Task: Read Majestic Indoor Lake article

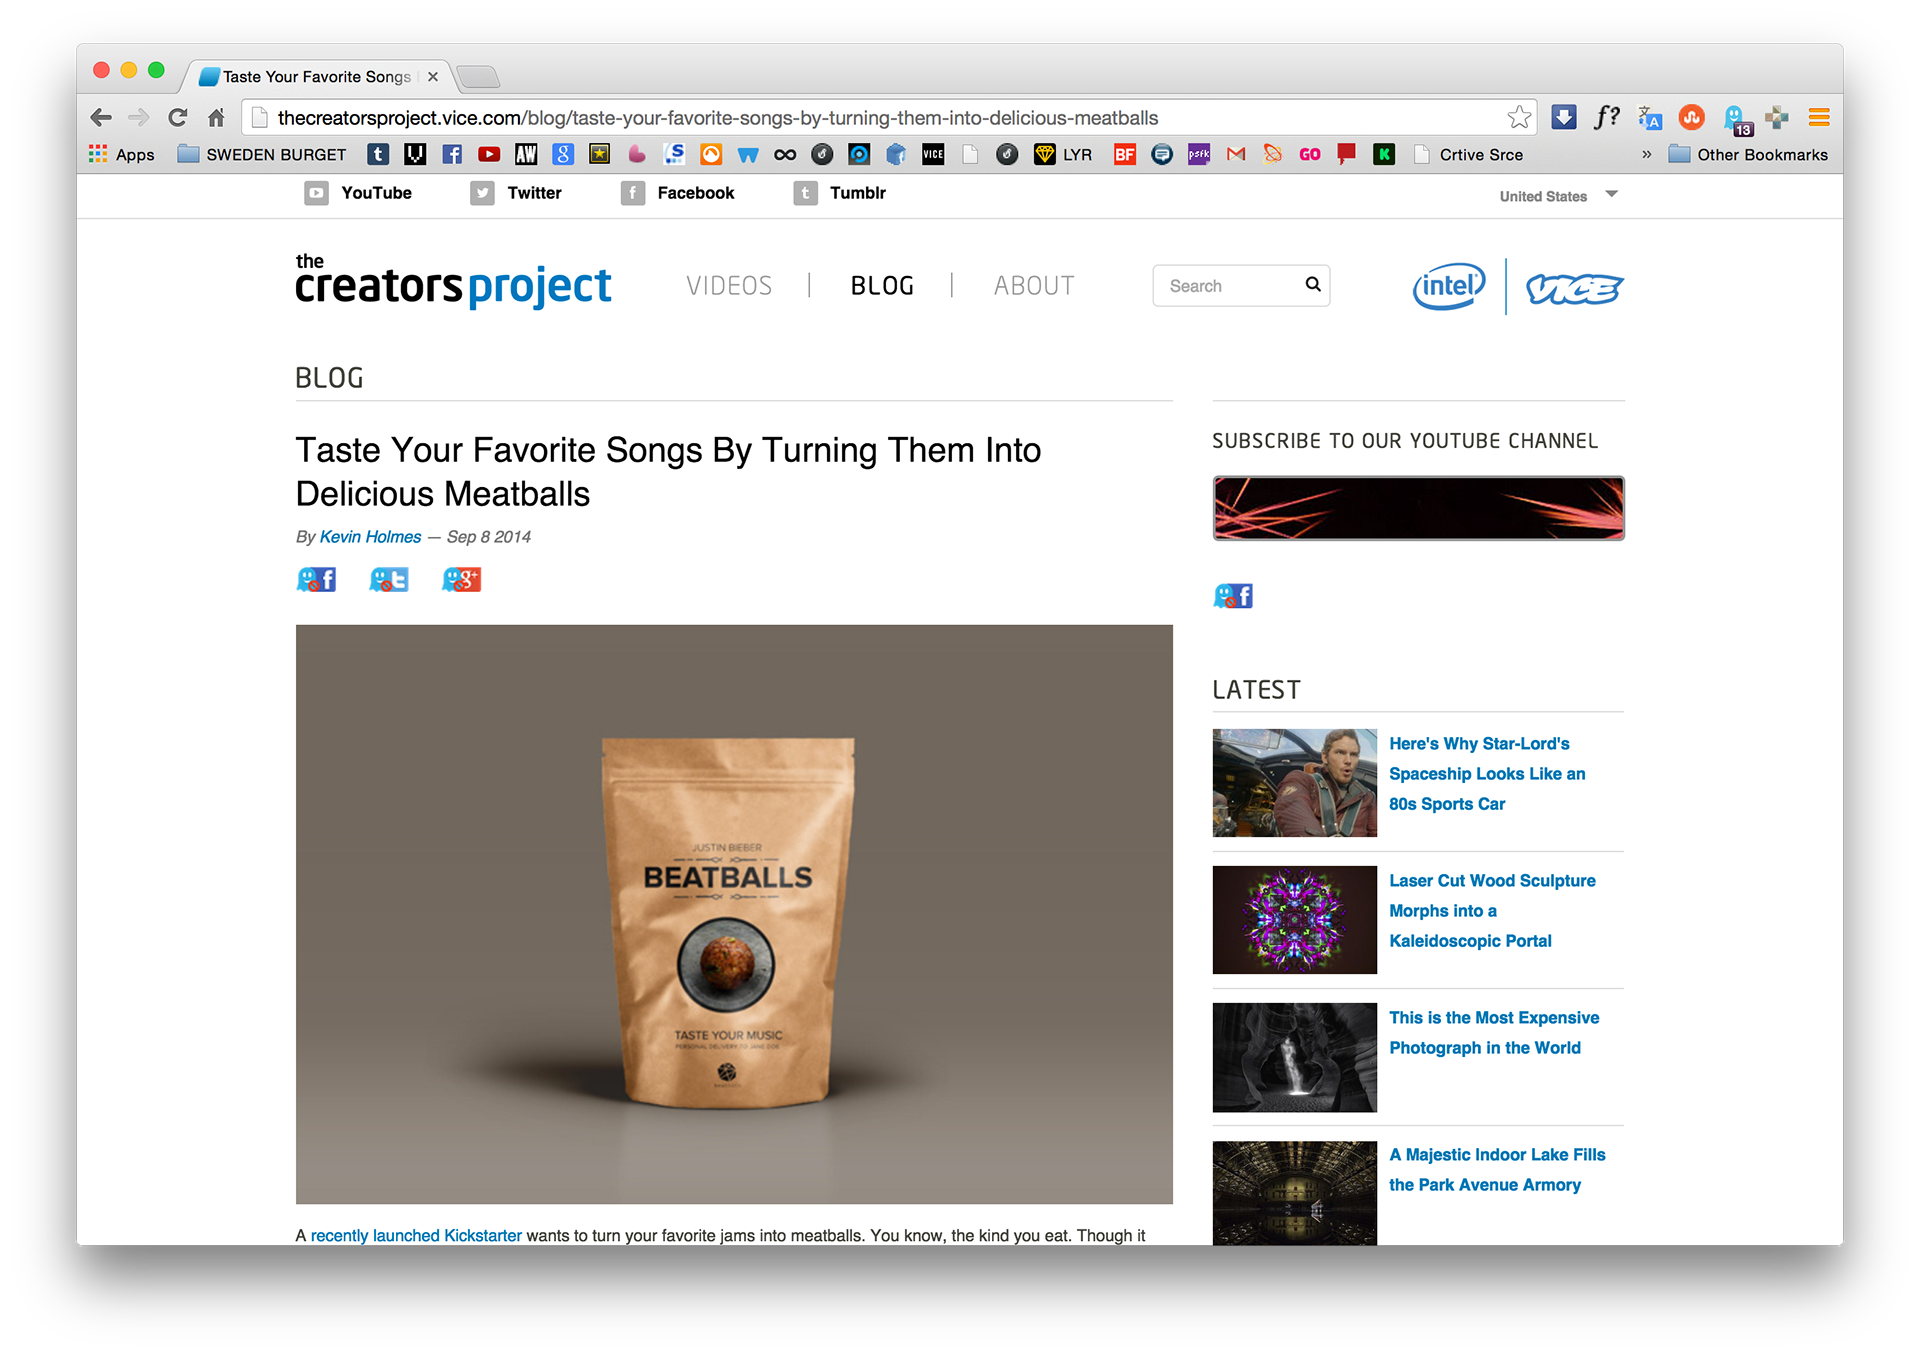Action: 1497,1169
